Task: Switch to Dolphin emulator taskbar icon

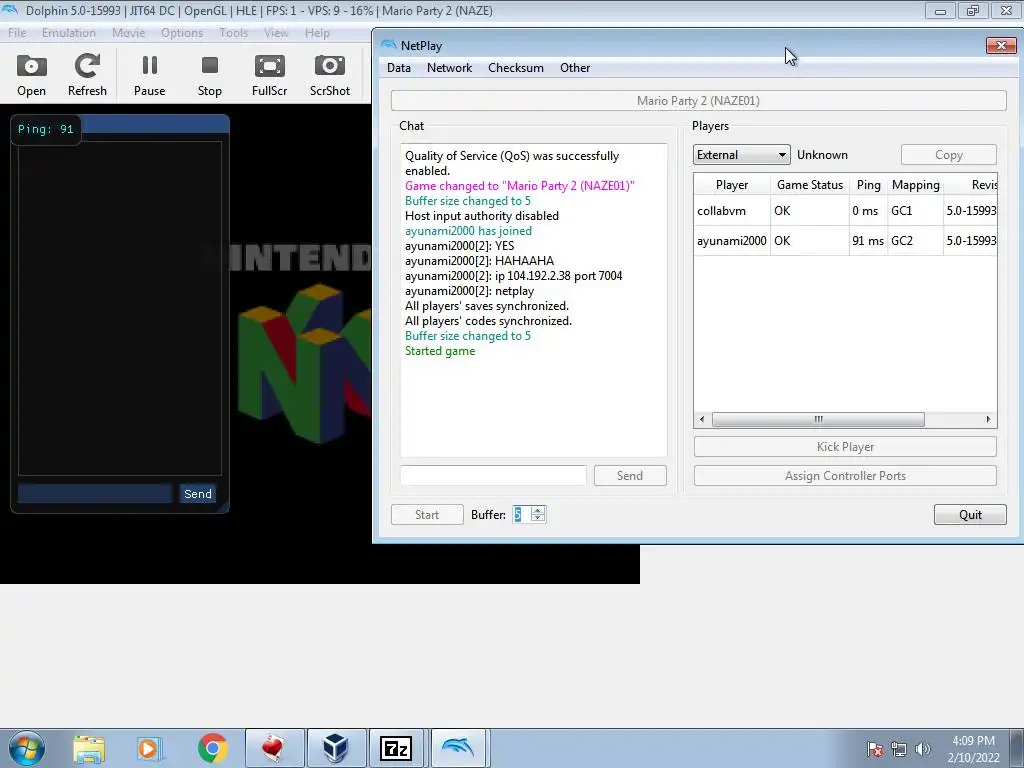Action: (x=458, y=748)
